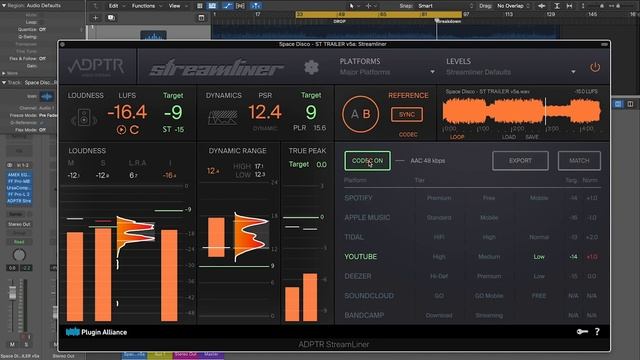Click the MATCH button
Screen dimensions: 640x360
point(579,161)
